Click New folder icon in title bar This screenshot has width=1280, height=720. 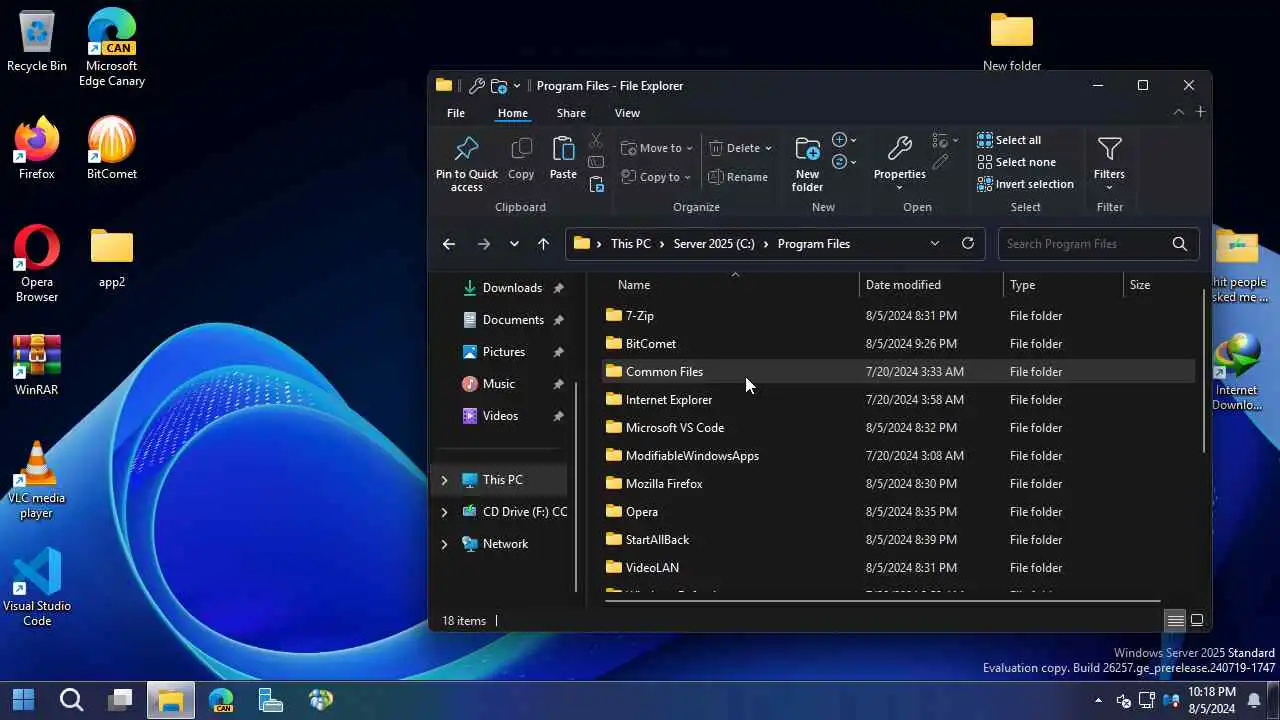click(x=499, y=86)
